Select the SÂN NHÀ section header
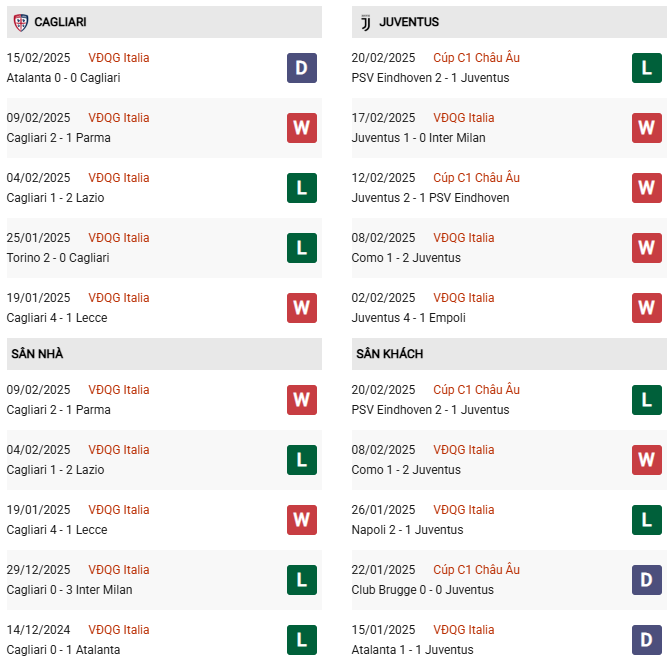This screenshot has width=668, height=660. point(37,354)
